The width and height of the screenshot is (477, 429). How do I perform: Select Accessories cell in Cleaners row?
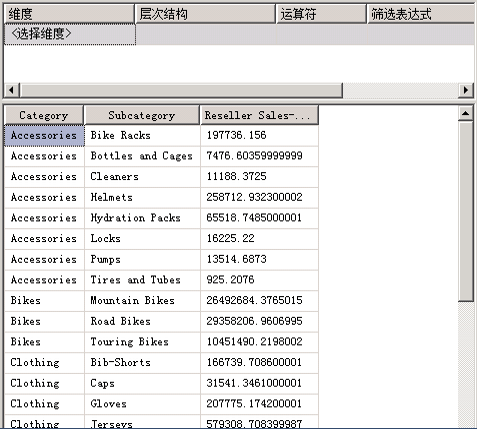(x=44, y=177)
